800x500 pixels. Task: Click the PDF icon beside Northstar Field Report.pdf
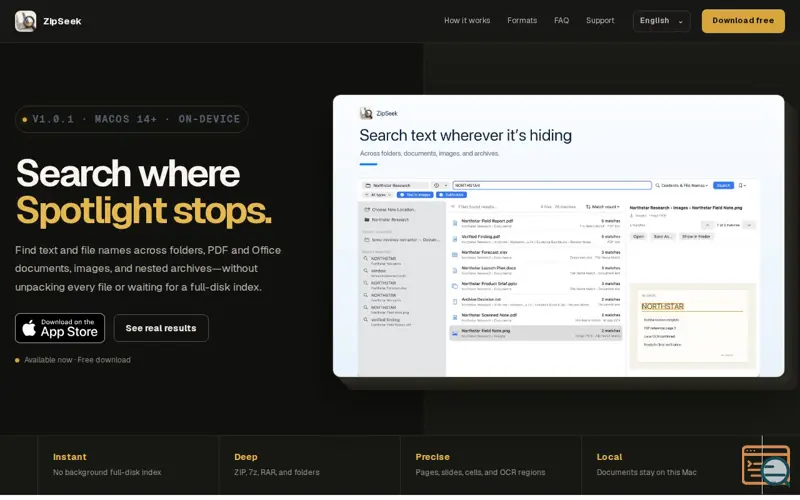click(455, 223)
